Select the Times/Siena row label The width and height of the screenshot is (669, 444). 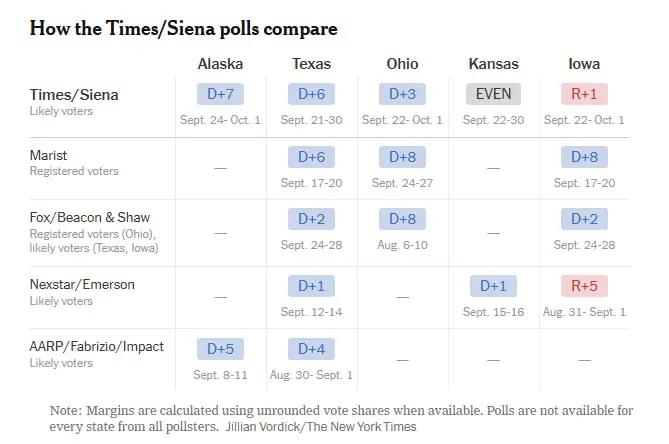74,95
